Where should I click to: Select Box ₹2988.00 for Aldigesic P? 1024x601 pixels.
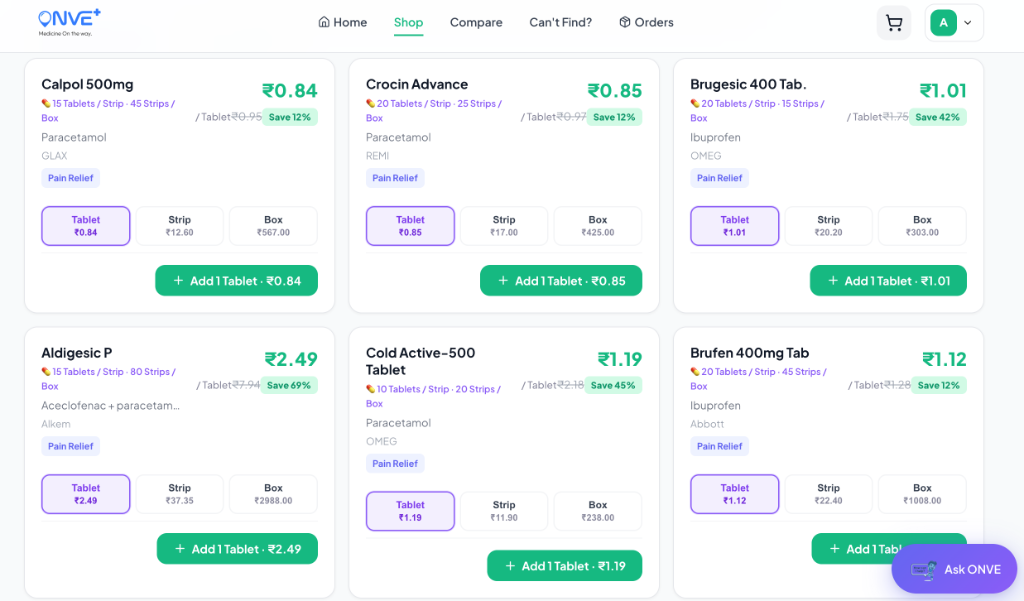pos(273,494)
